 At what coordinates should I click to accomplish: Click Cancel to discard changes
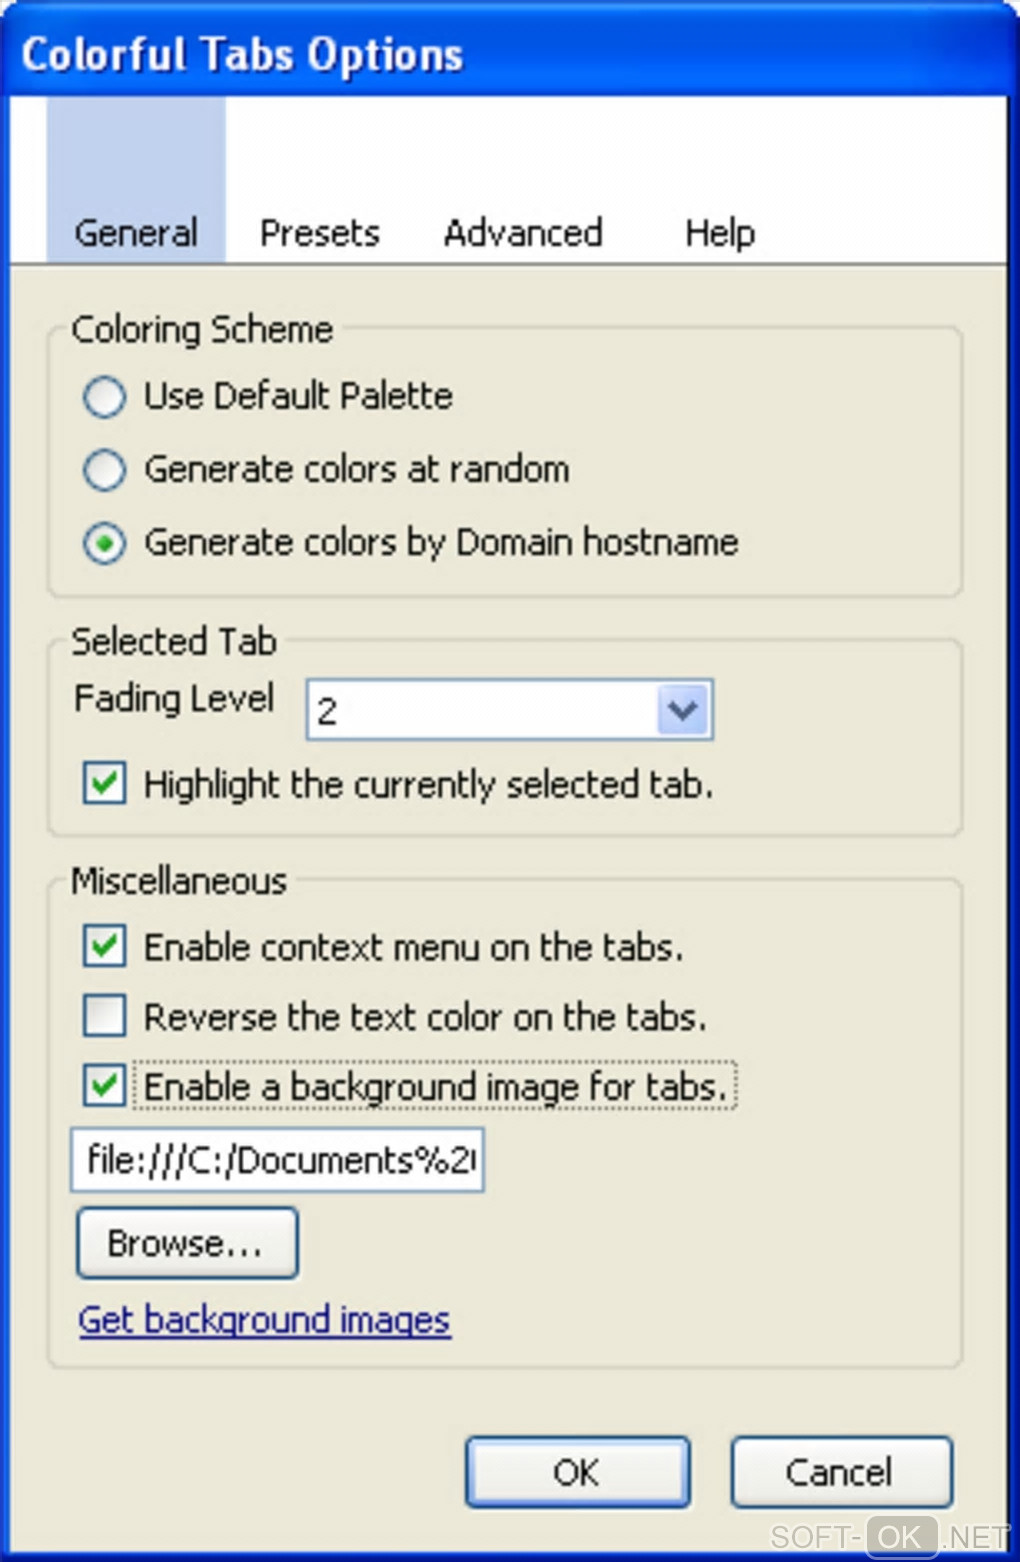tap(840, 1472)
